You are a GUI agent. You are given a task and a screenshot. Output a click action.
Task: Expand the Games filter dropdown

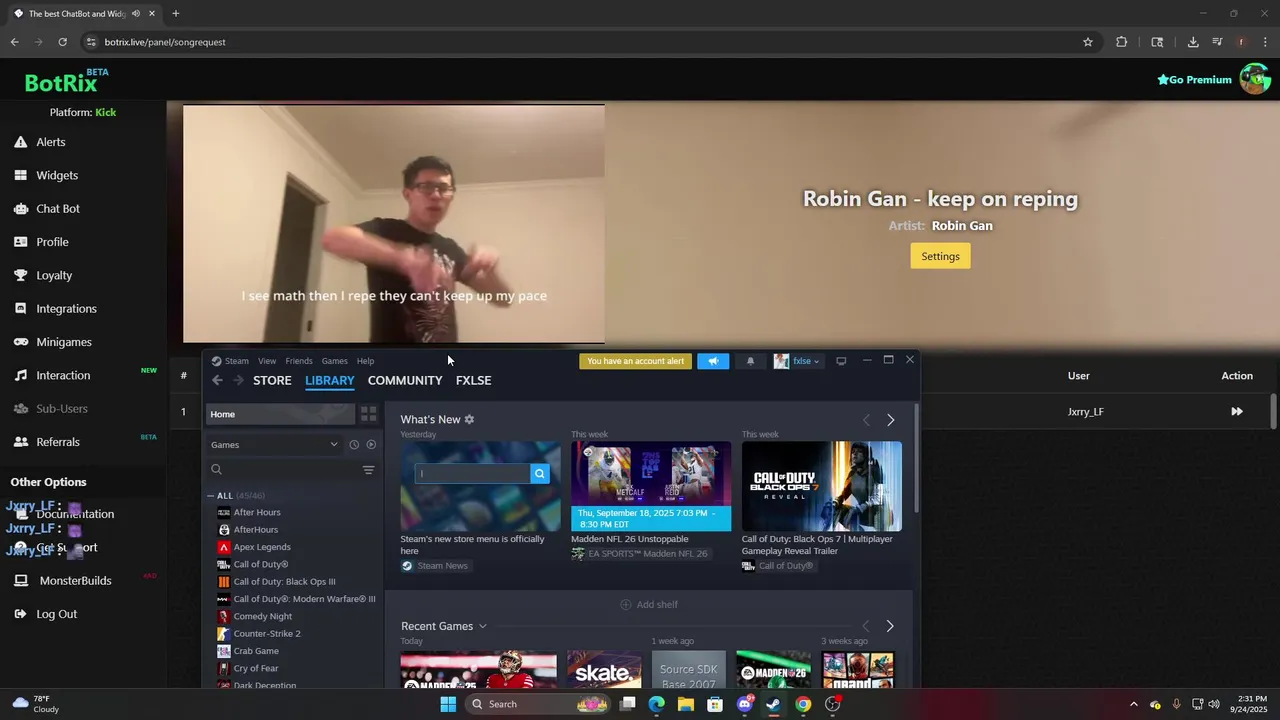click(x=274, y=445)
